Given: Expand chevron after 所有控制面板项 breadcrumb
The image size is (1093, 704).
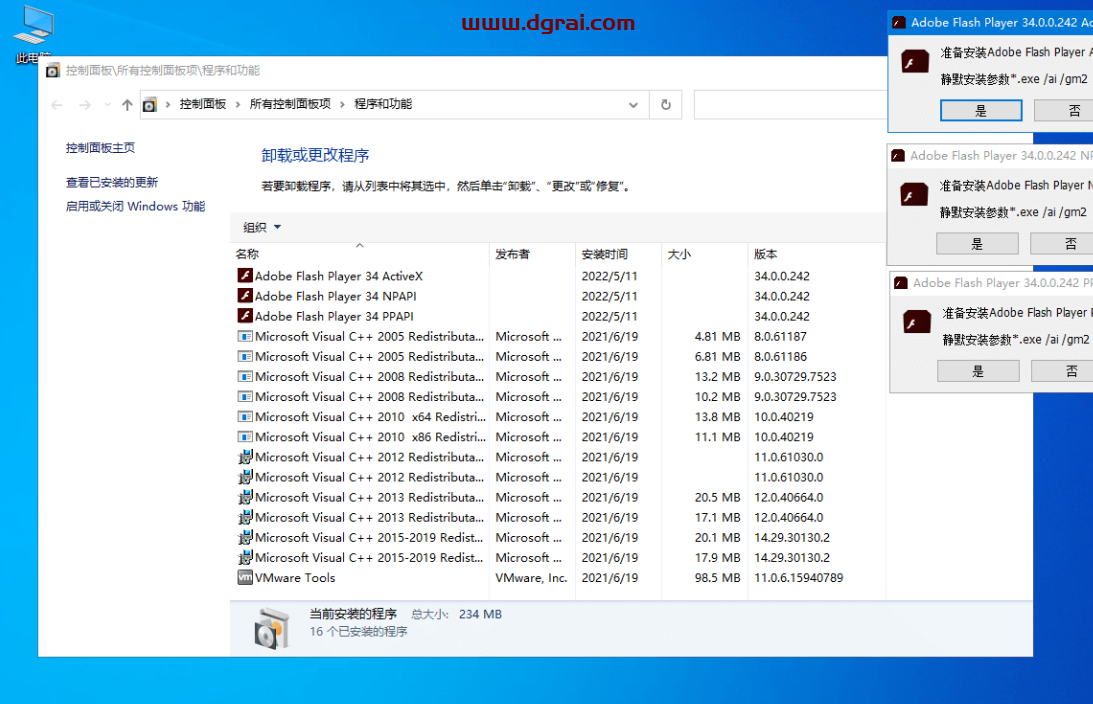Looking at the screenshot, I should 342,105.
